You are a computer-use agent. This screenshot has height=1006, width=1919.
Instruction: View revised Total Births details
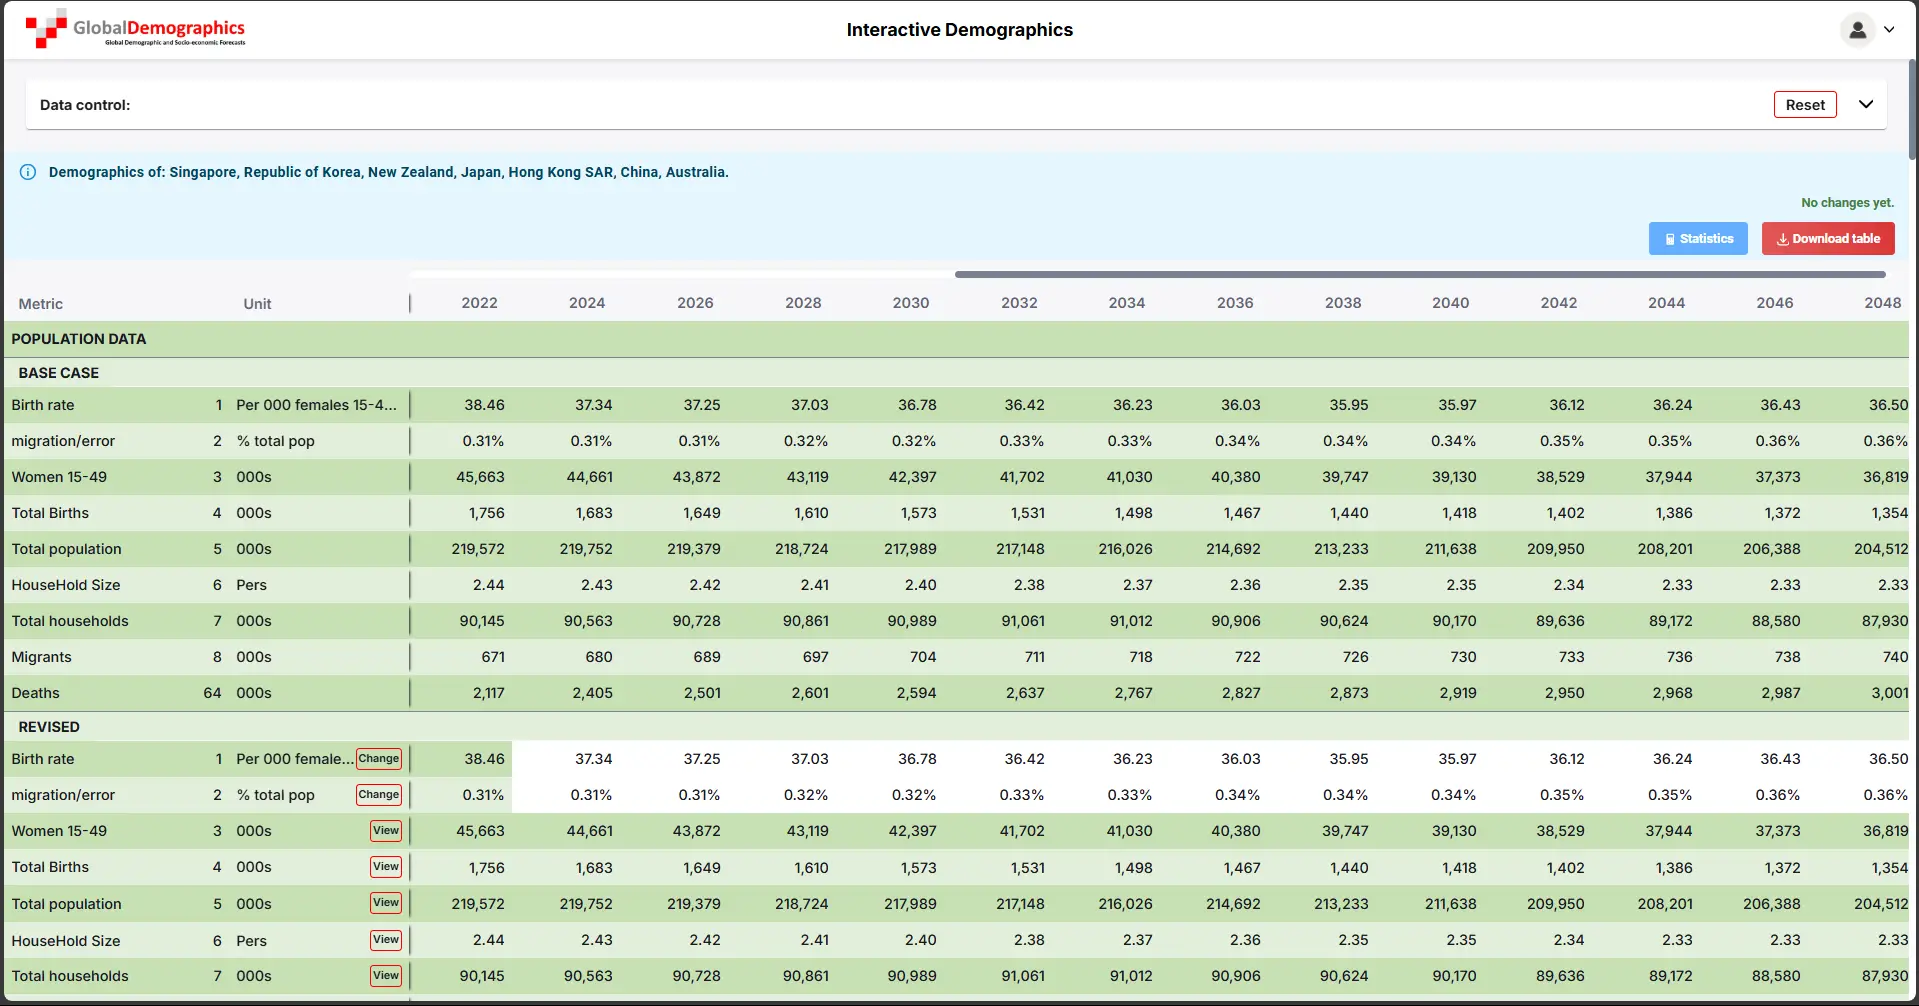point(386,867)
